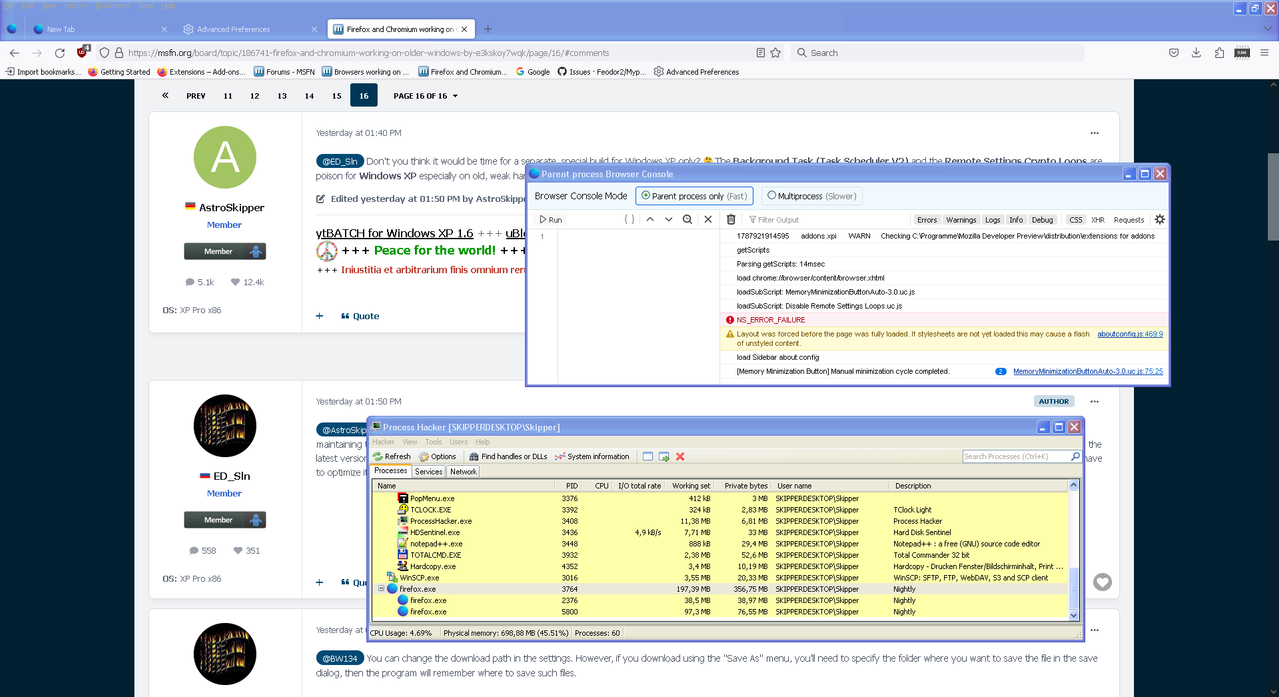Open the uBlock Origin toolbar icon
This screenshot has height=697, width=1279.
point(82,52)
